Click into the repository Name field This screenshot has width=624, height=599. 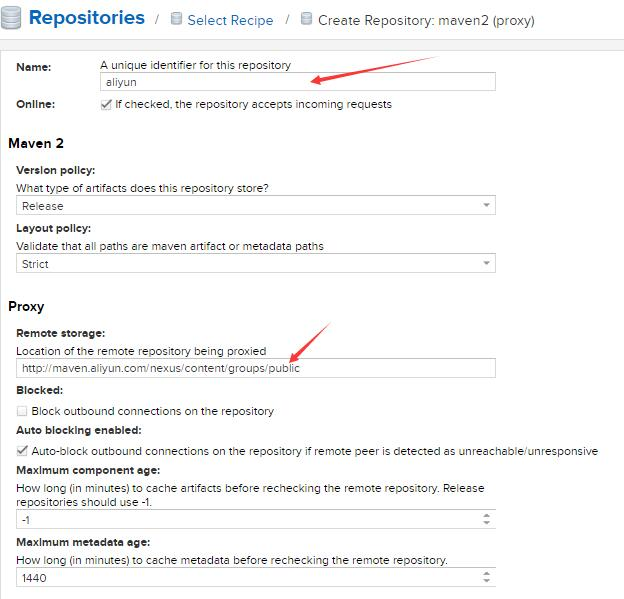point(298,82)
